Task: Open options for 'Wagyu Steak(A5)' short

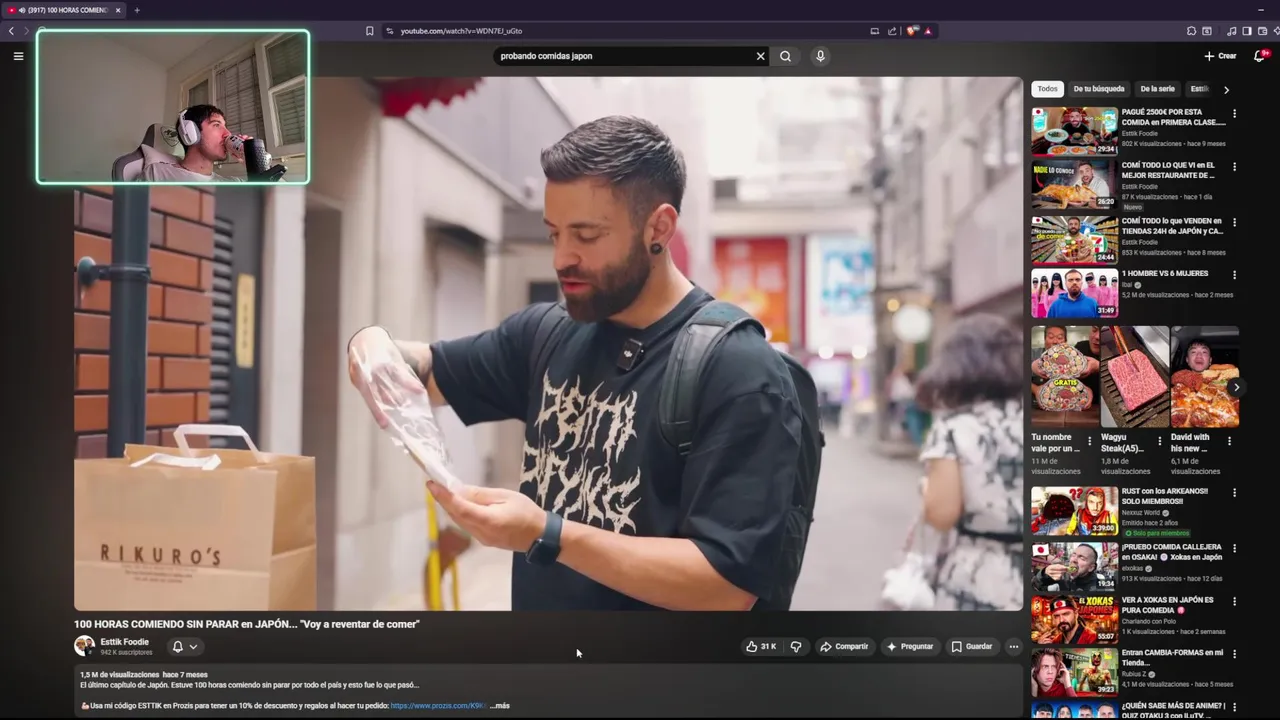Action: coord(1159,440)
